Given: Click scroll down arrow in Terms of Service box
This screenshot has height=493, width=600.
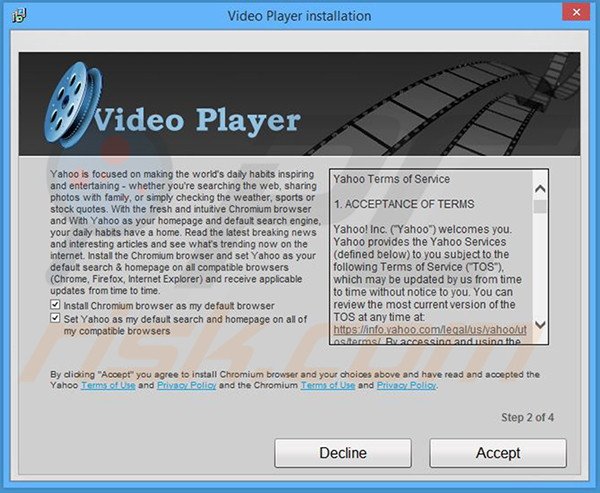Looking at the screenshot, I should (x=540, y=325).
